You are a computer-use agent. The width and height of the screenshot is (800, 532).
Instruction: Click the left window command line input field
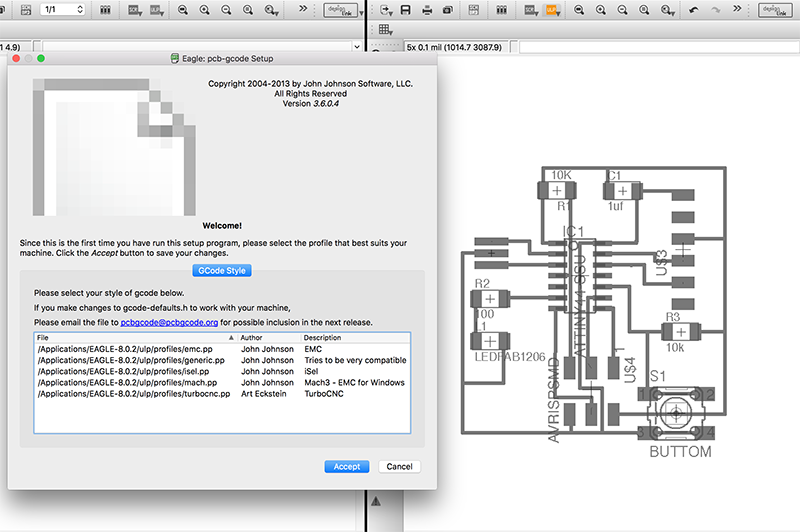pos(197,46)
